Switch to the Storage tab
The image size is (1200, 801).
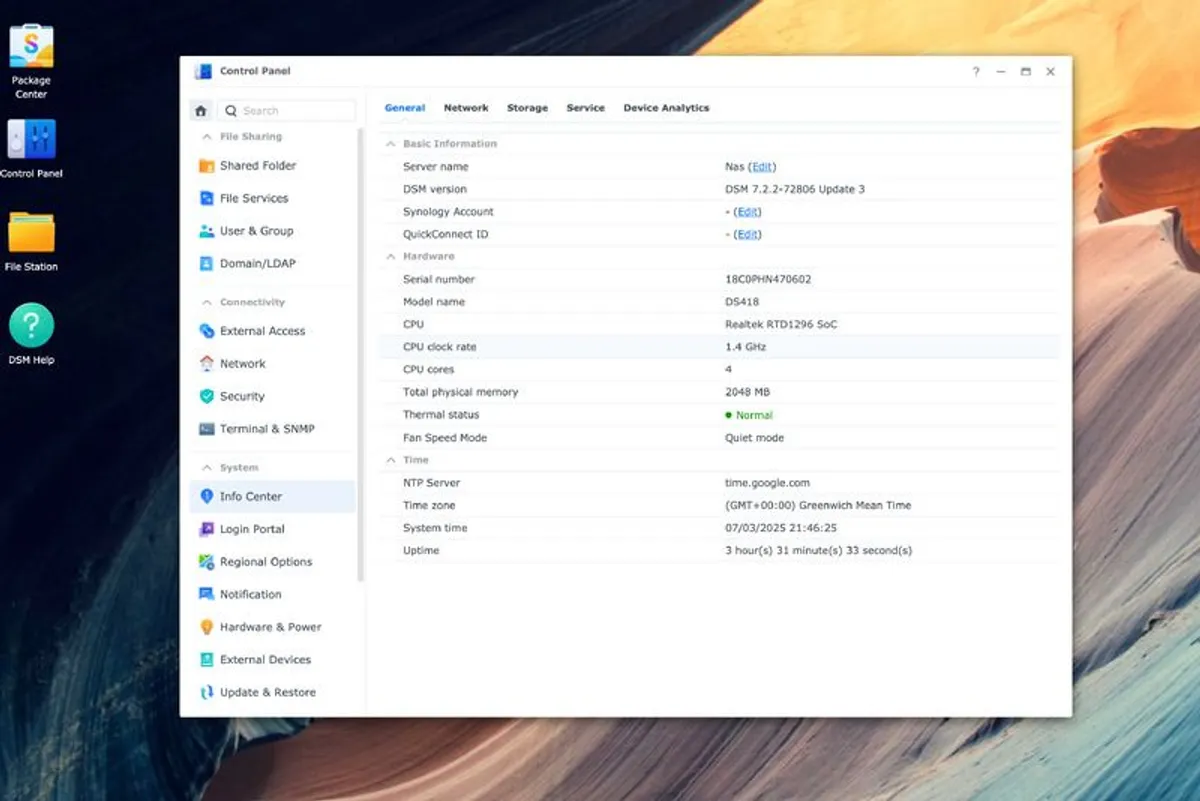click(527, 108)
